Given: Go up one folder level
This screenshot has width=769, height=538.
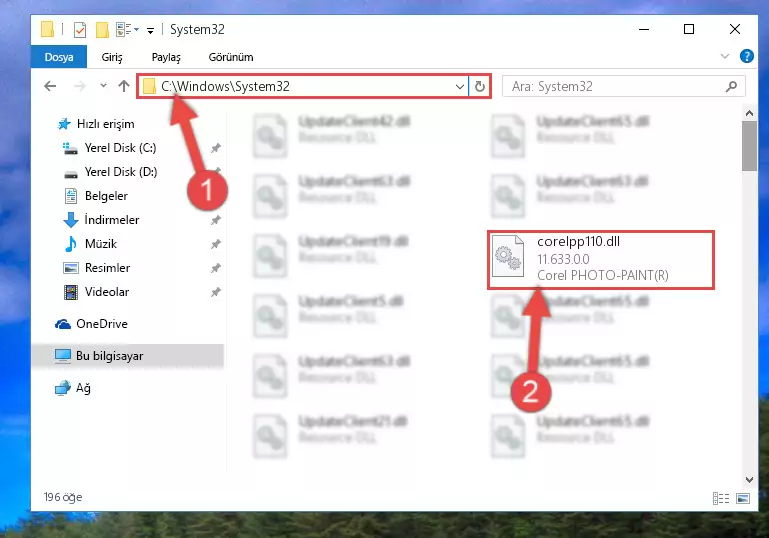Looking at the screenshot, I should pyautogui.click(x=124, y=86).
